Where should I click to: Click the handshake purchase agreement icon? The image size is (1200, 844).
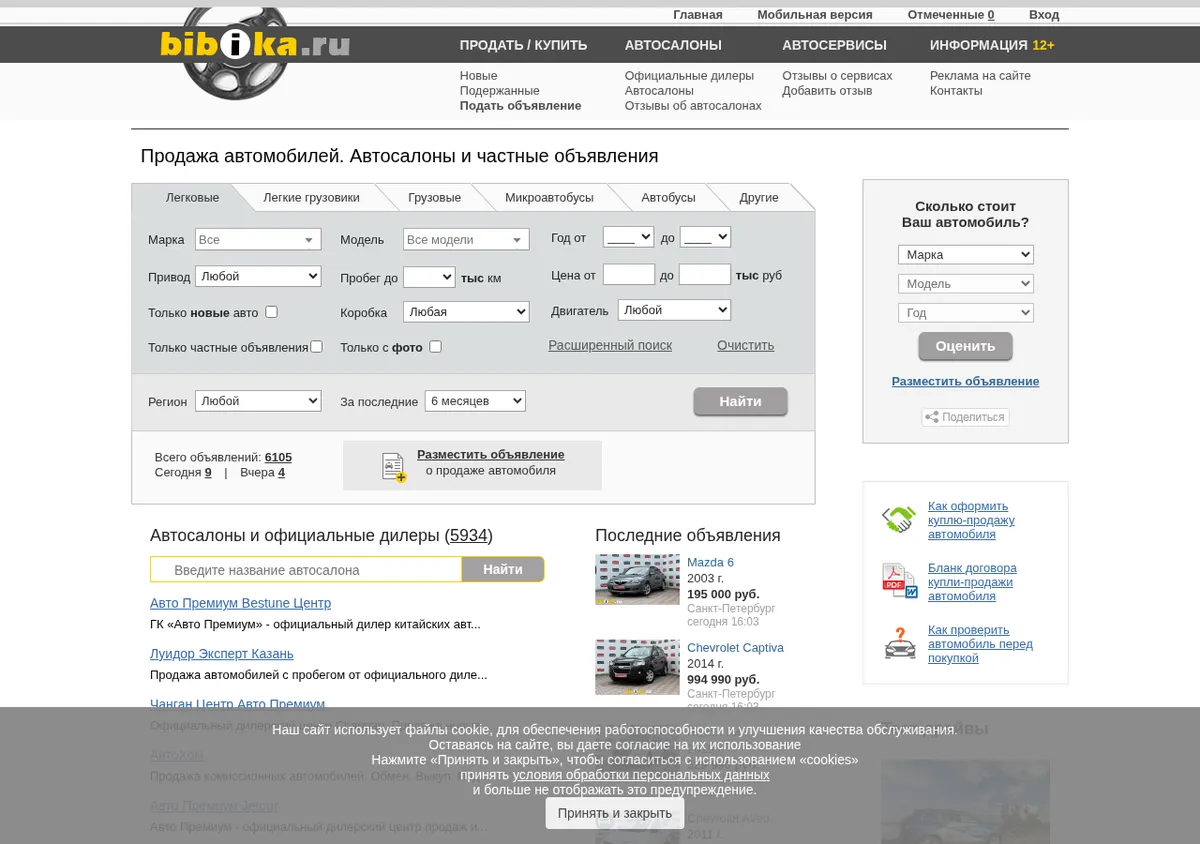(899, 520)
